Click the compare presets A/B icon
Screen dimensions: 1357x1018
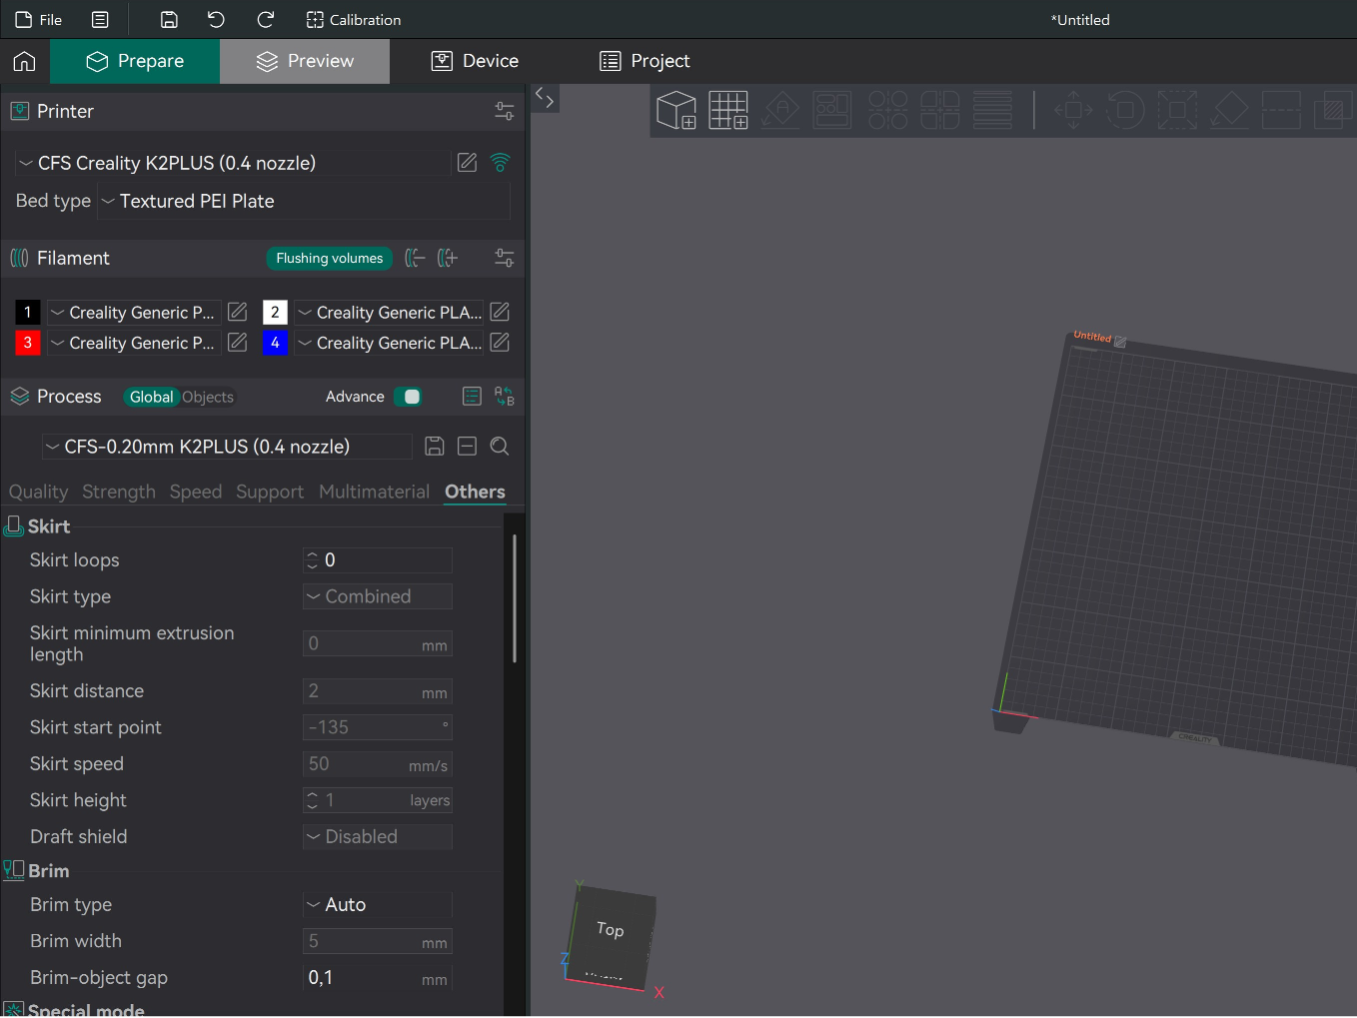pyautogui.click(x=504, y=397)
